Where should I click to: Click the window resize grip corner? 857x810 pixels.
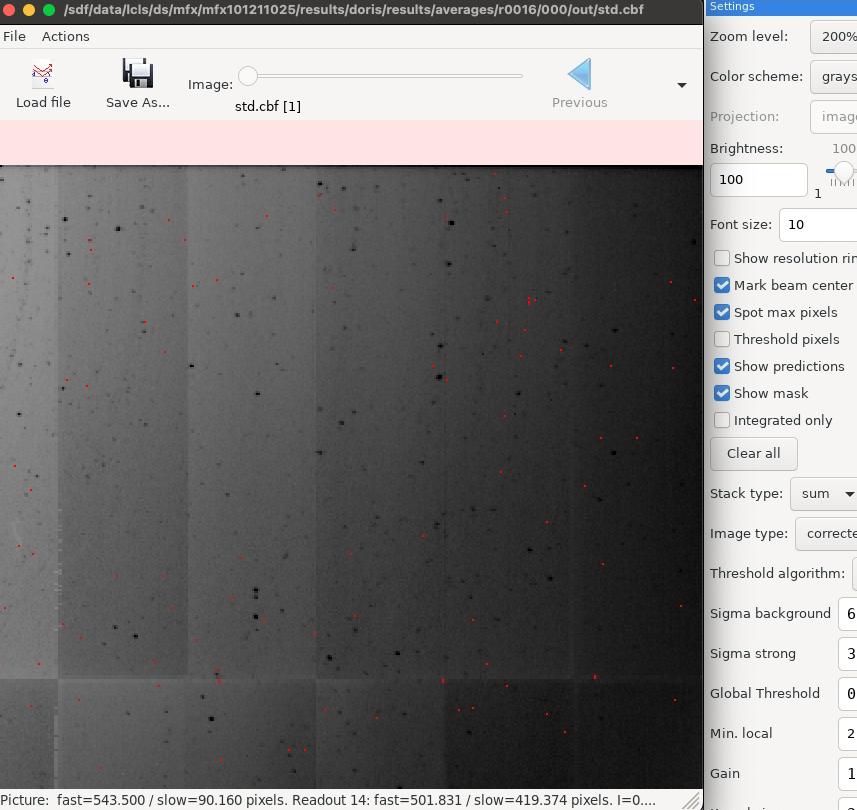[x=692, y=801]
